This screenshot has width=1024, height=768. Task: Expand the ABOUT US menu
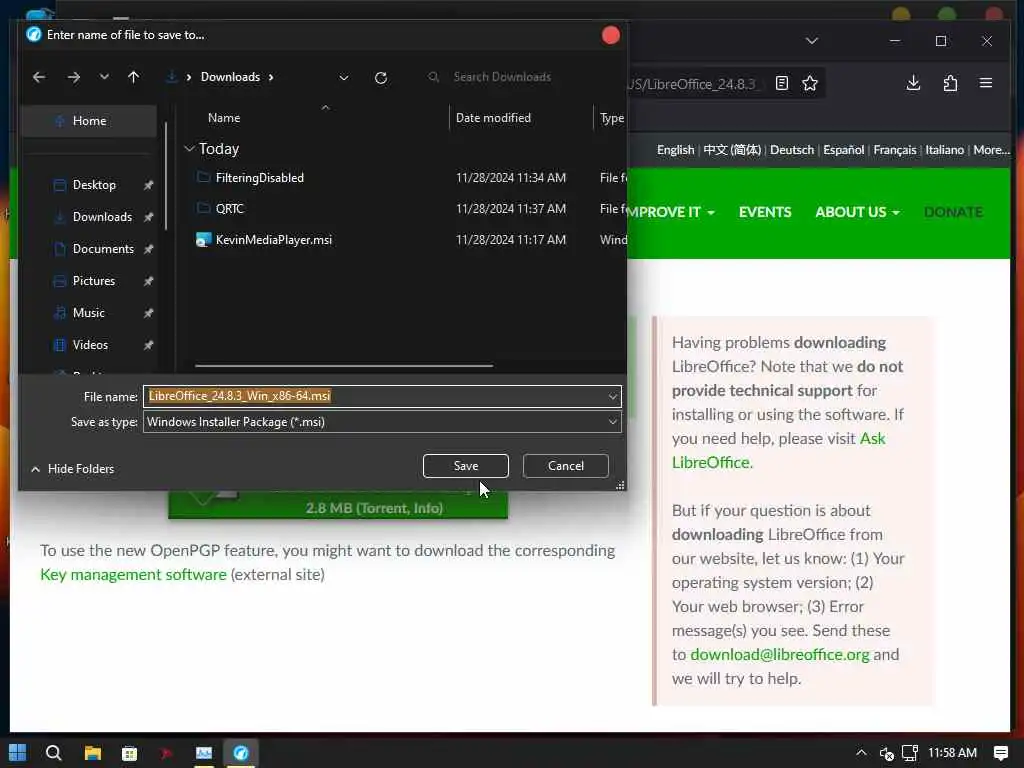click(x=857, y=212)
